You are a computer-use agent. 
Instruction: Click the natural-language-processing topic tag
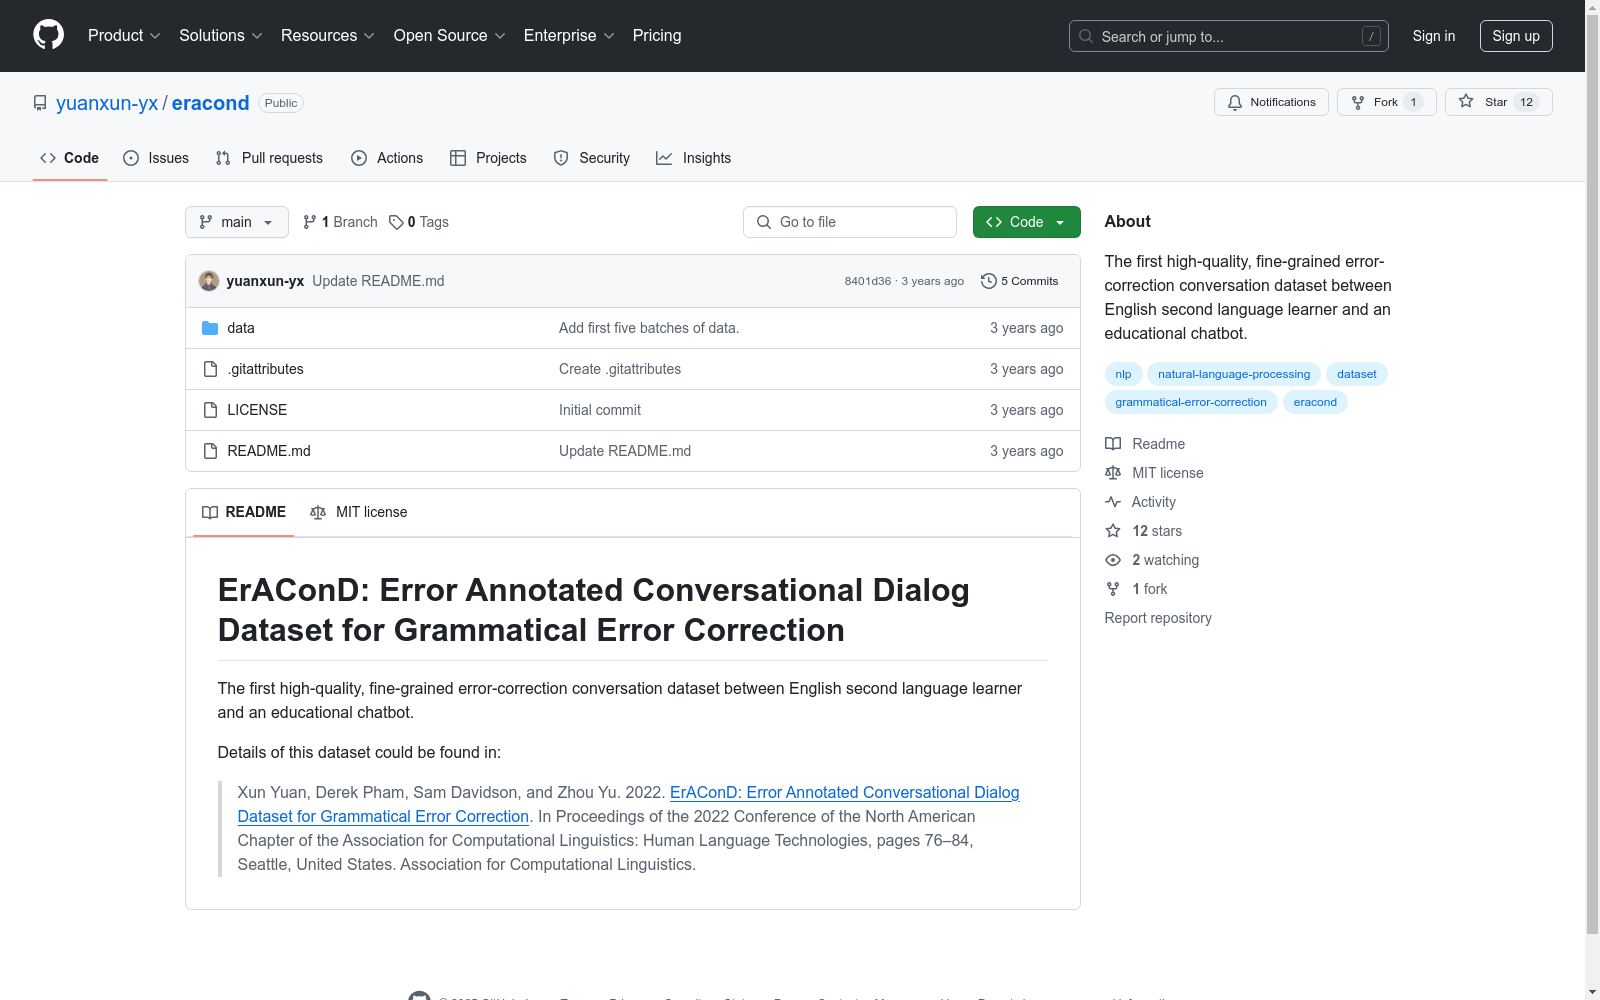click(1234, 374)
